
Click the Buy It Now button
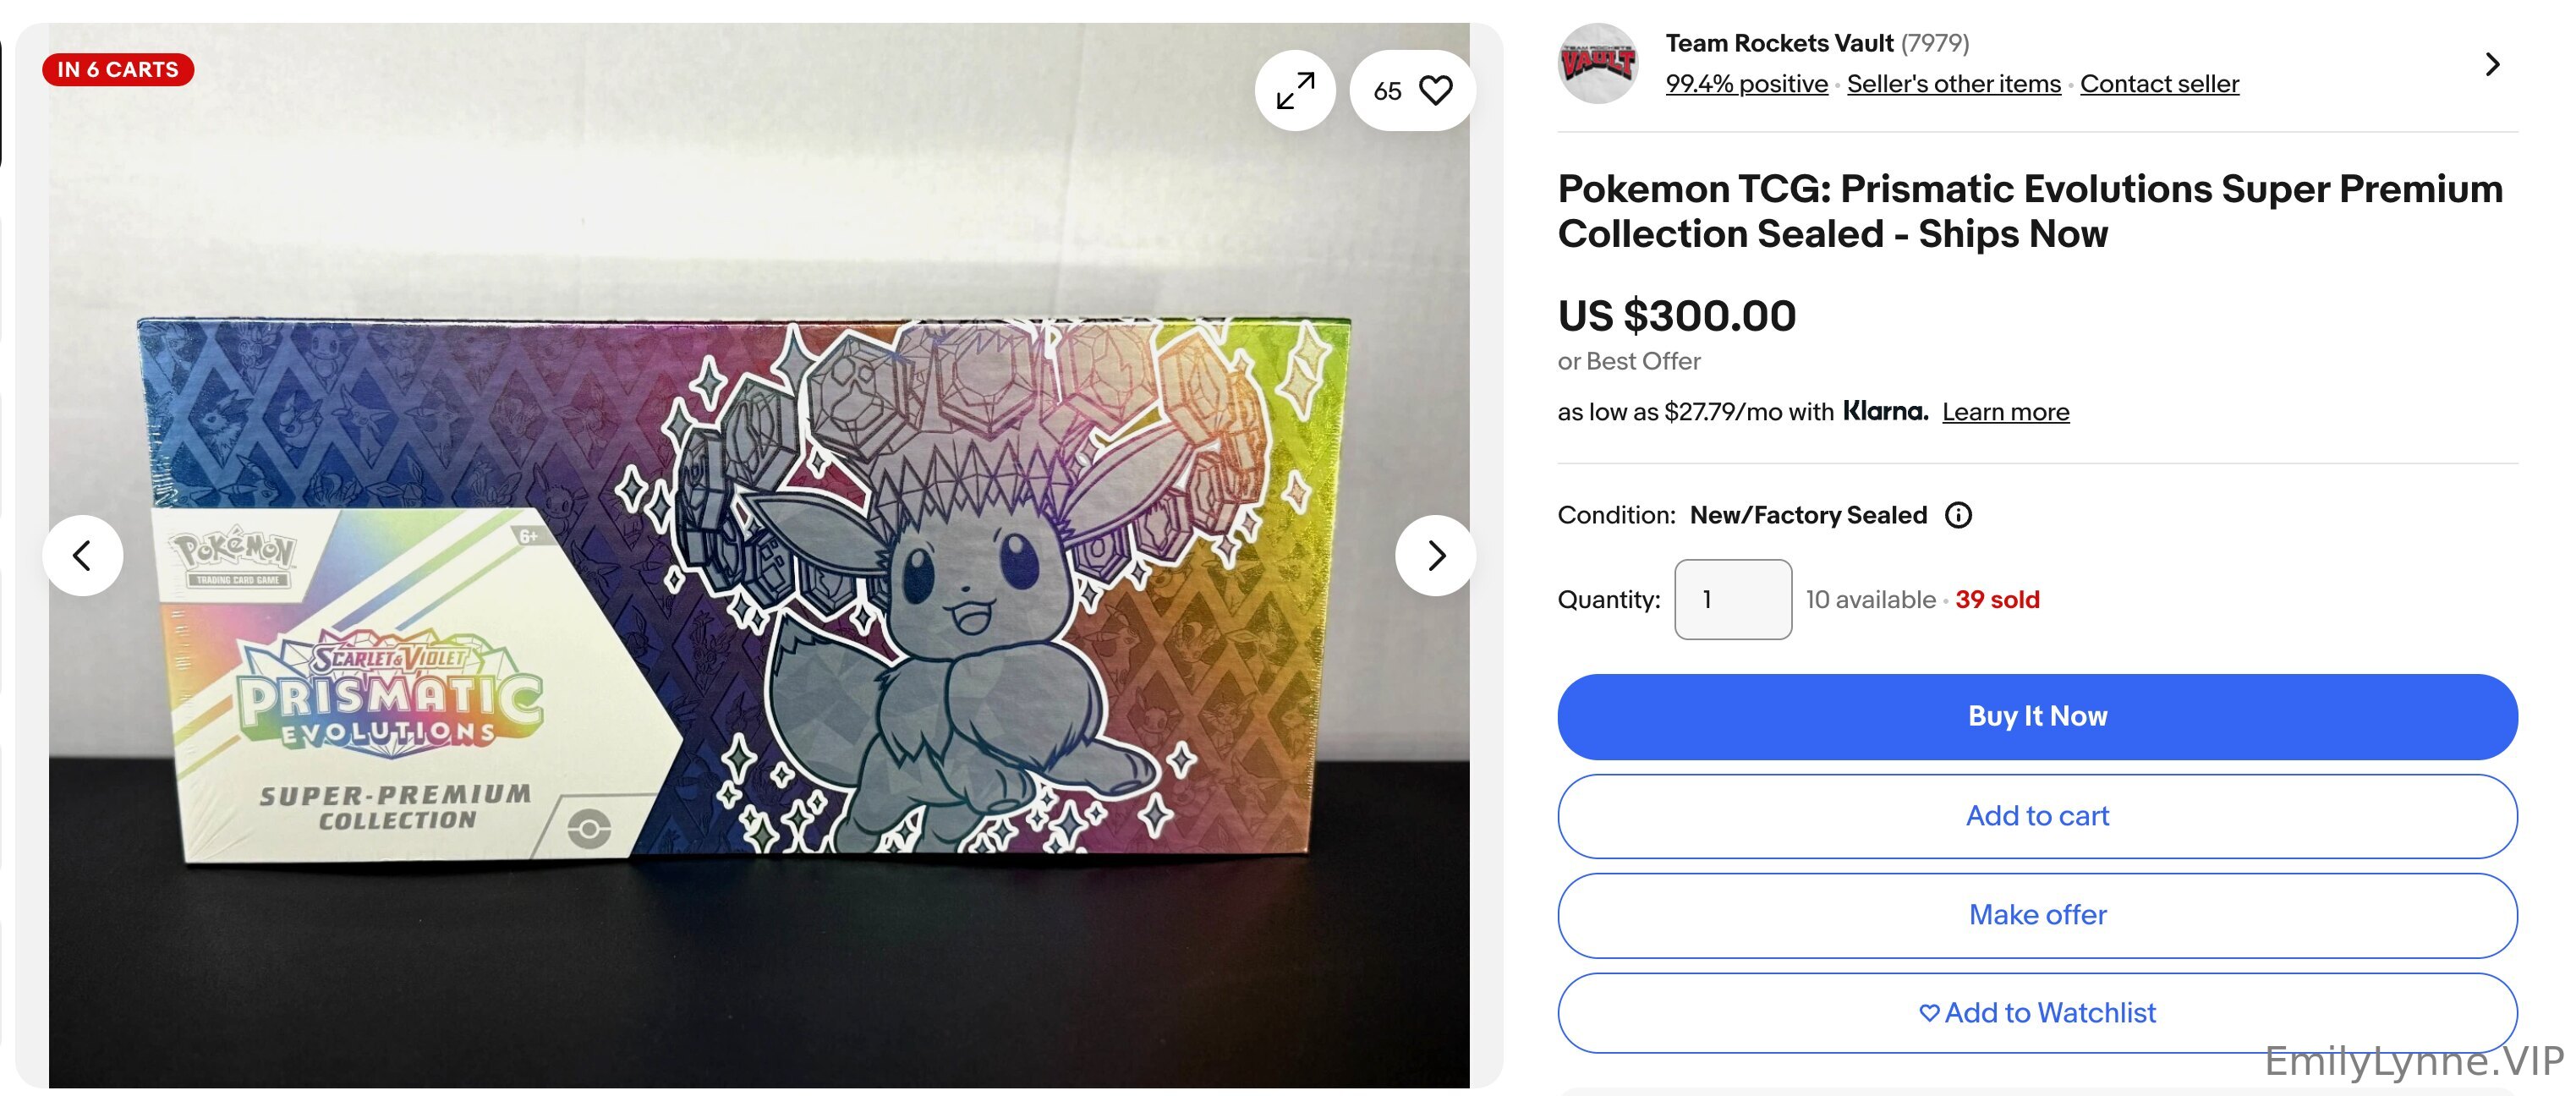2037,716
